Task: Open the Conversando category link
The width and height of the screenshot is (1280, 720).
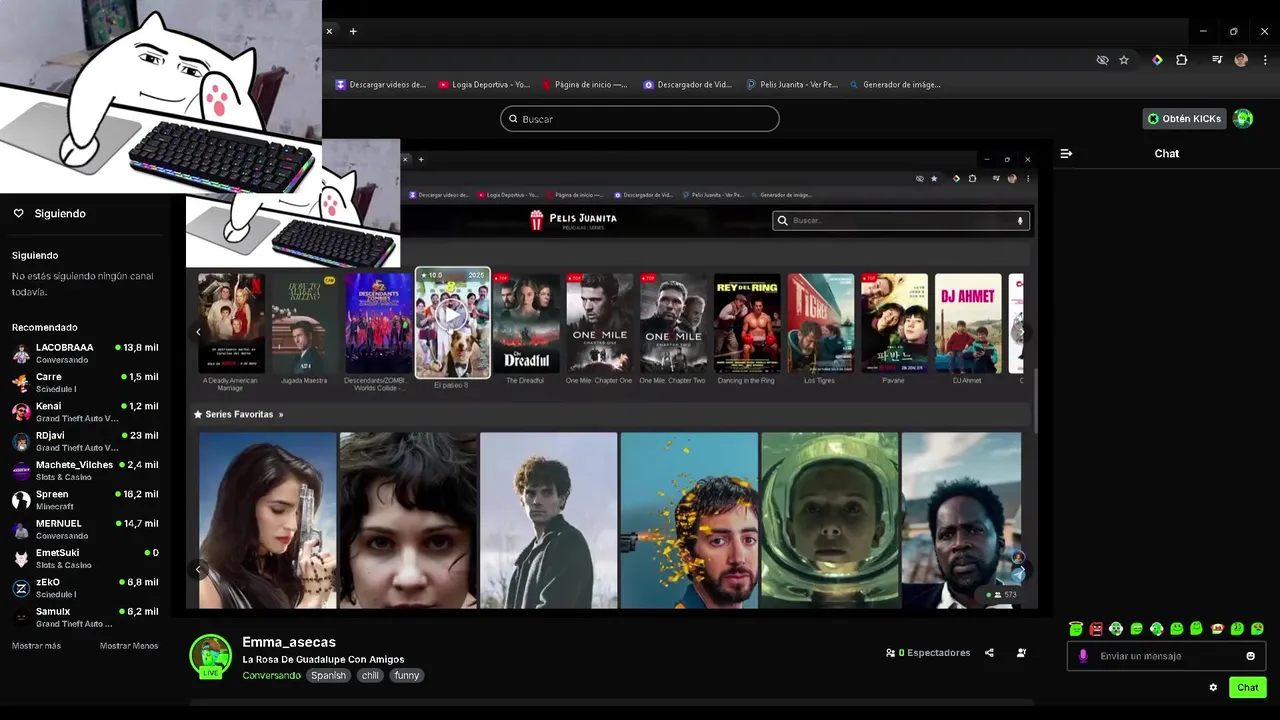Action: (x=271, y=676)
